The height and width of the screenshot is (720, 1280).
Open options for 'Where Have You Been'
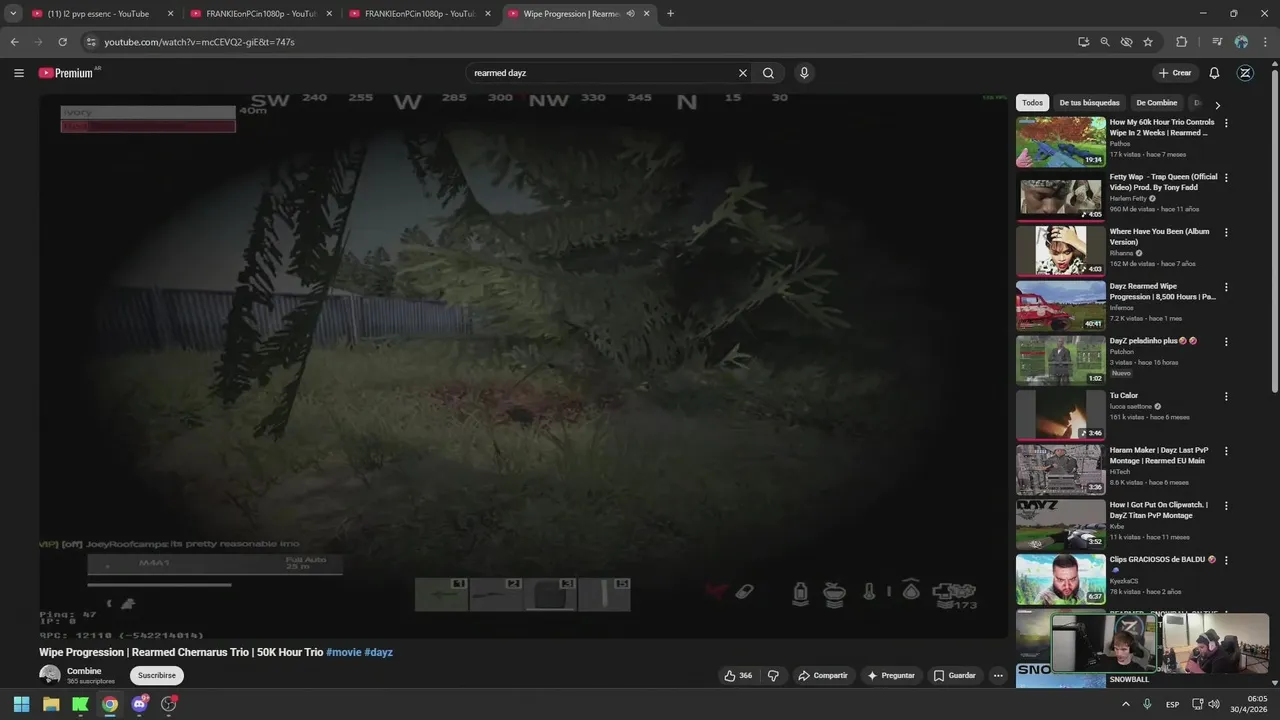pyautogui.click(x=1226, y=232)
